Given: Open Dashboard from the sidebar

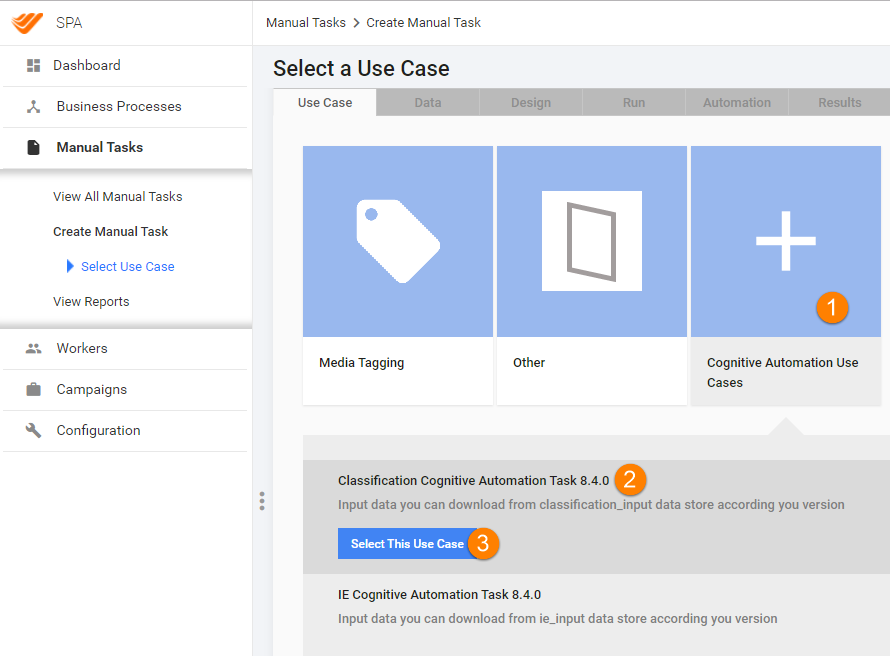Looking at the screenshot, I should click(x=87, y=65).
